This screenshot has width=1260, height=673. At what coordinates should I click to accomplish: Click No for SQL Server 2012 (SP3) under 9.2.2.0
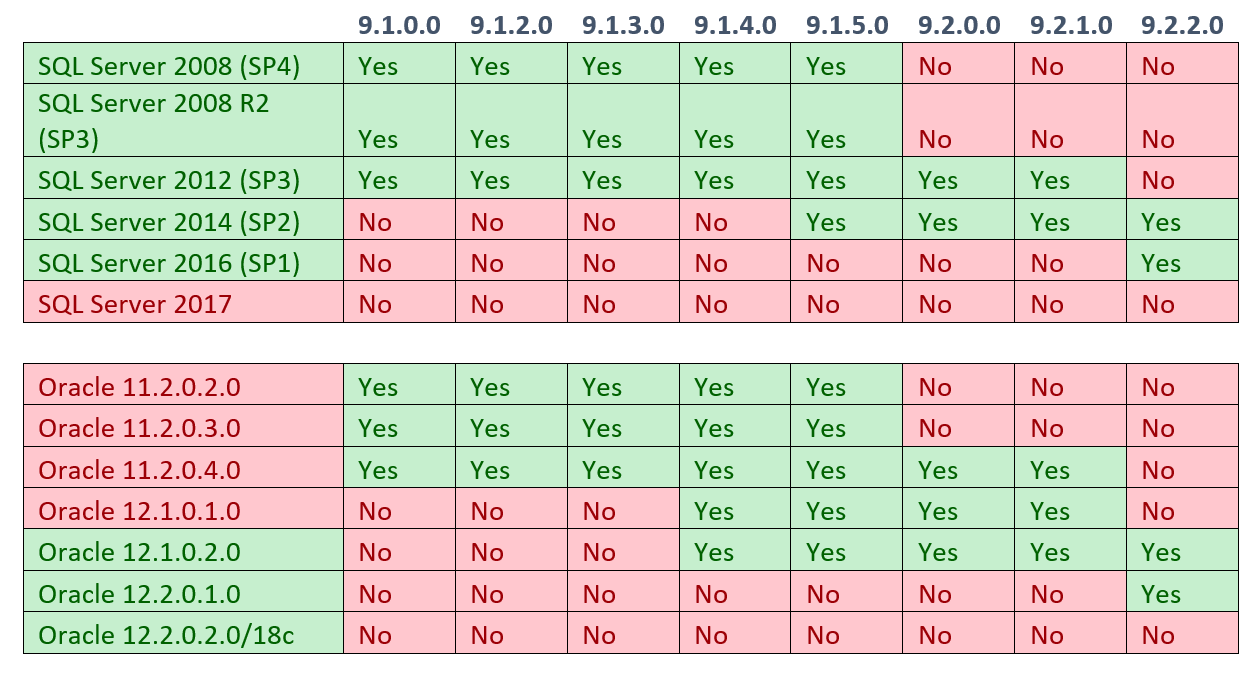(1158, 181)
